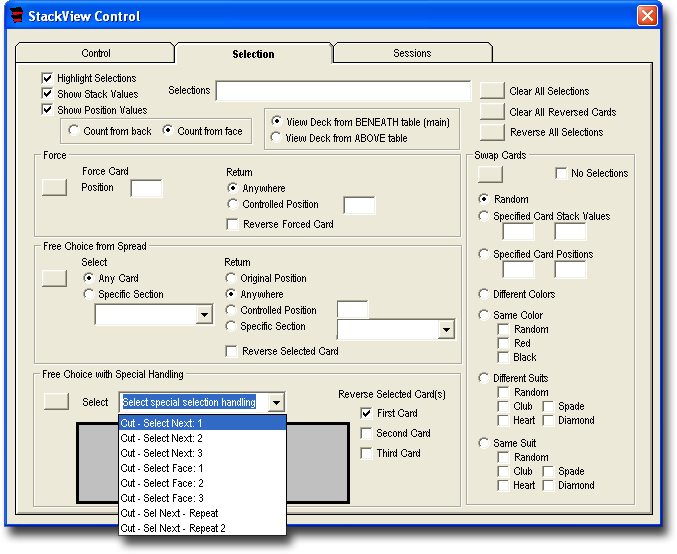Screen dimensions: 677x554
Task: Select Same Color swap option
Action: (484, 315)
